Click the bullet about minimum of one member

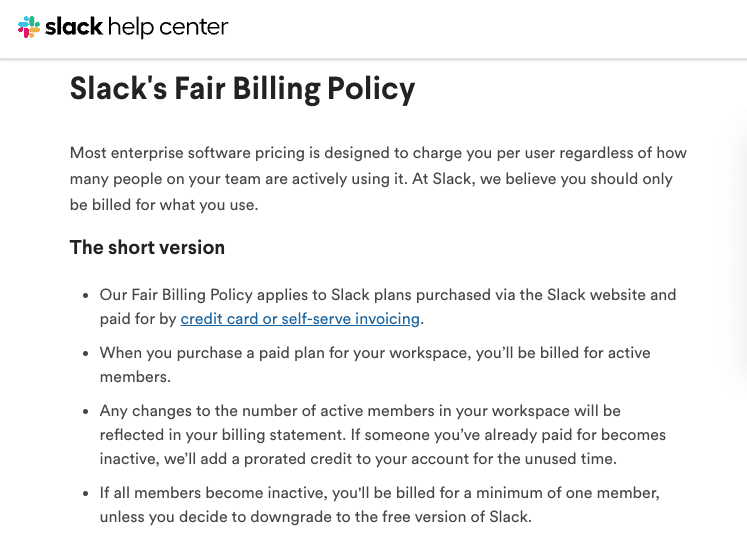coord(380,505)
